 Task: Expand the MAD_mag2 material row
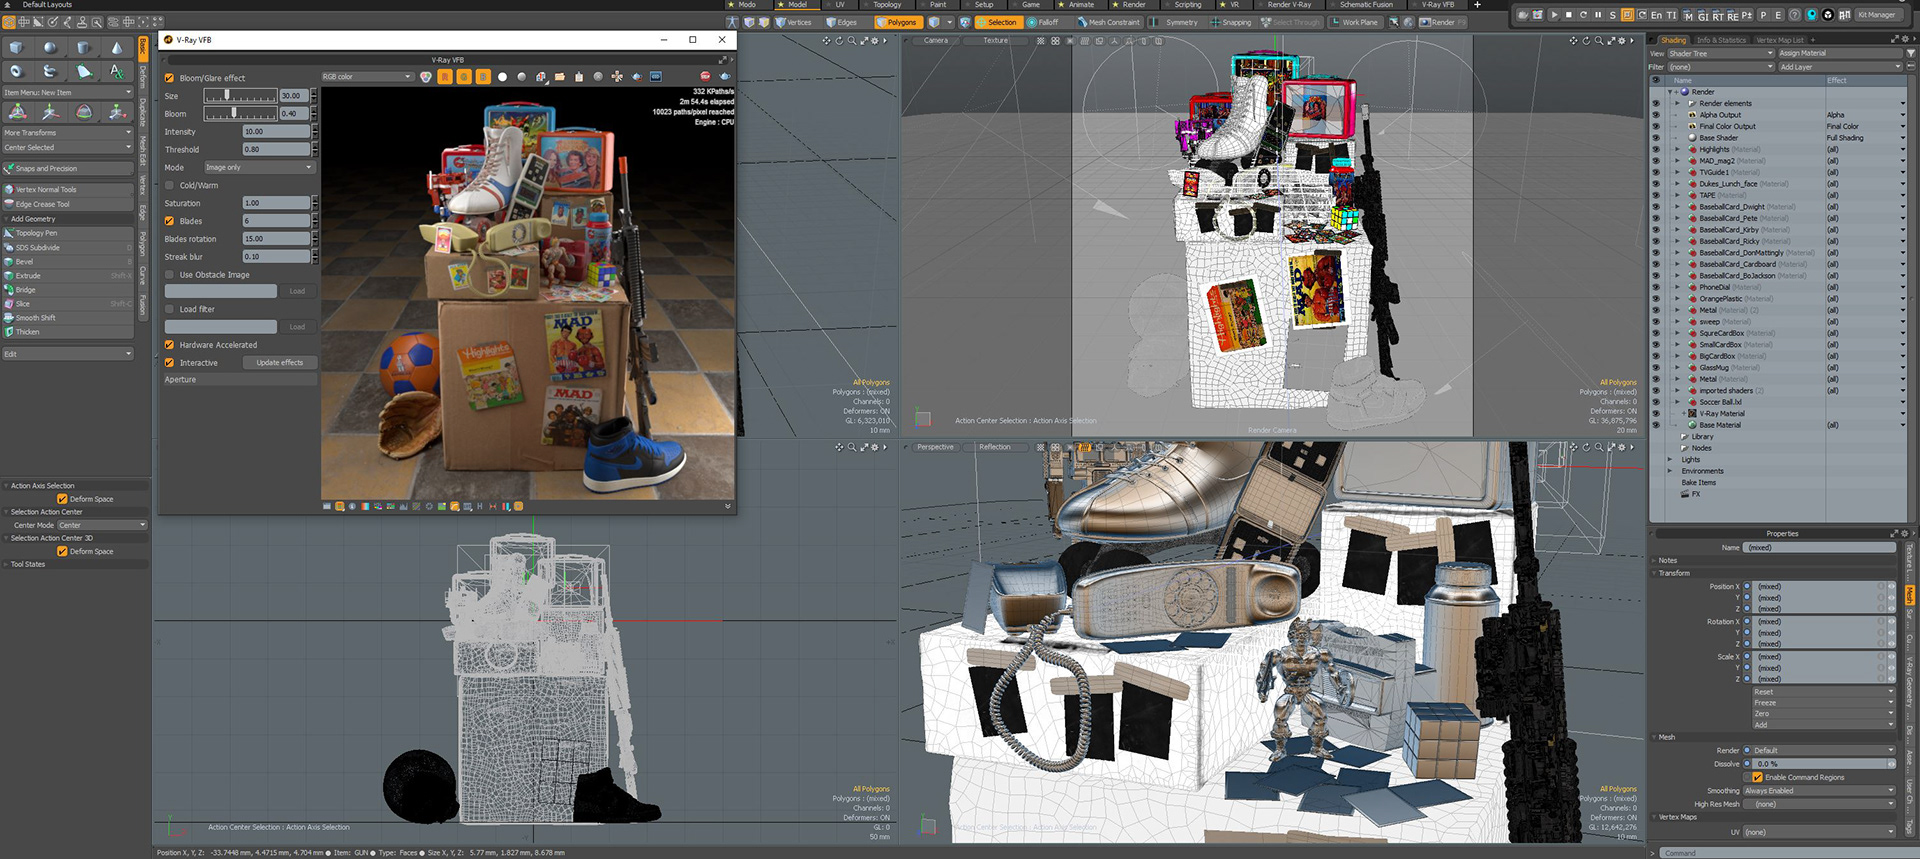(1678, 161)
